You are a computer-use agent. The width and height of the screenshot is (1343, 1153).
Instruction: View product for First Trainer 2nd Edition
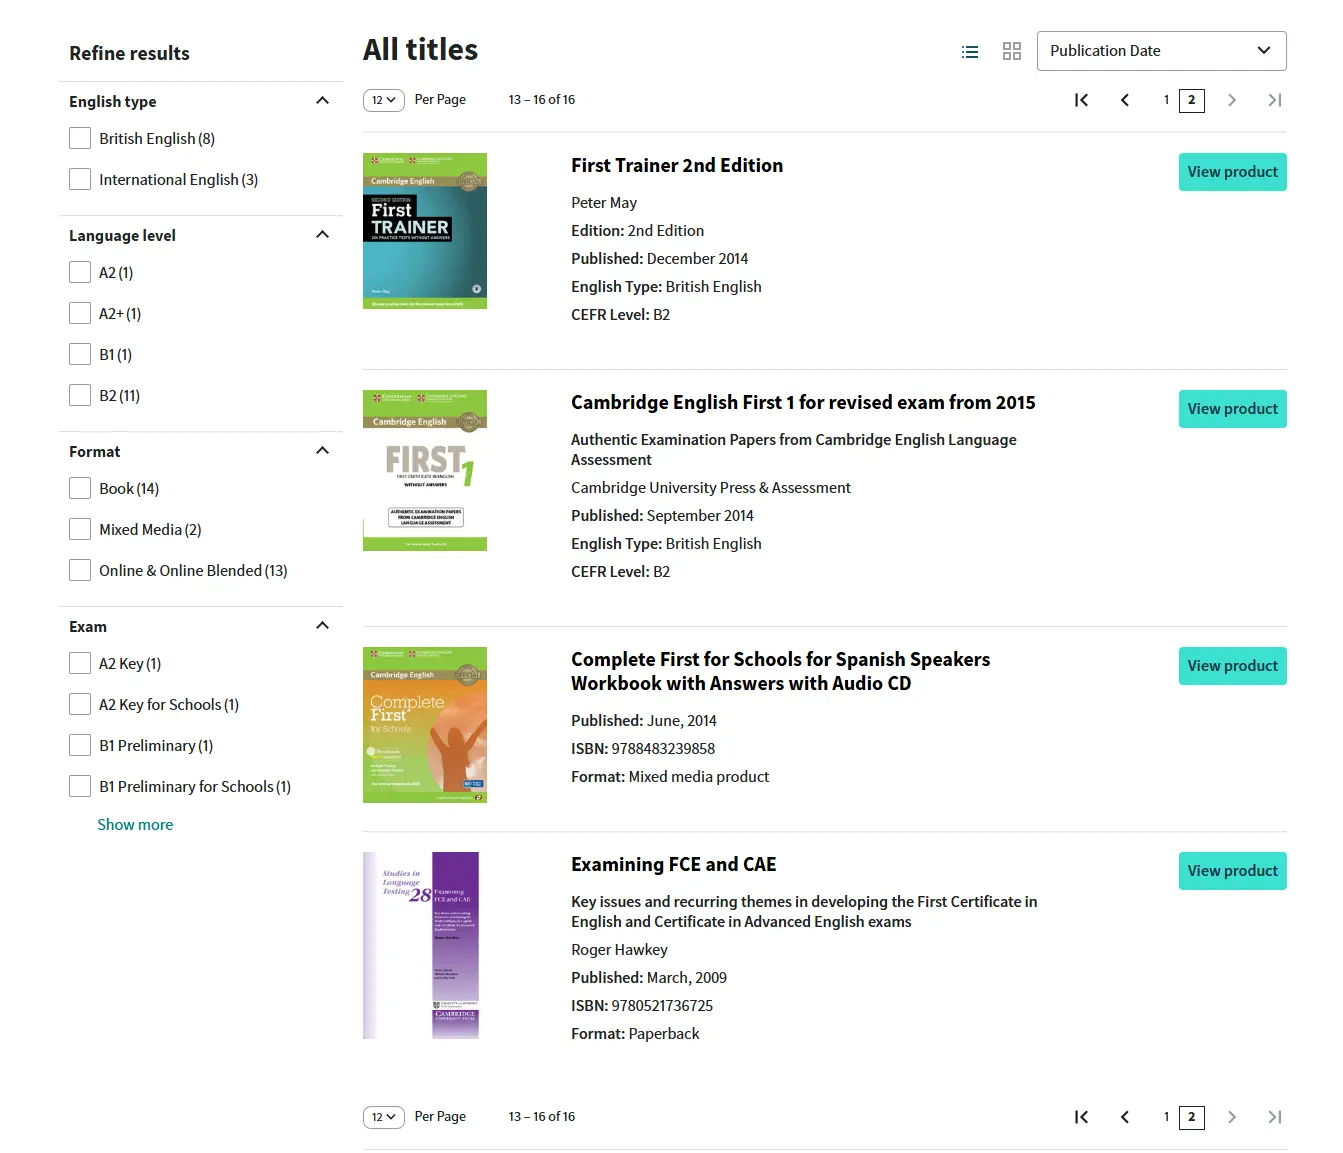[x=1232, y=172]
